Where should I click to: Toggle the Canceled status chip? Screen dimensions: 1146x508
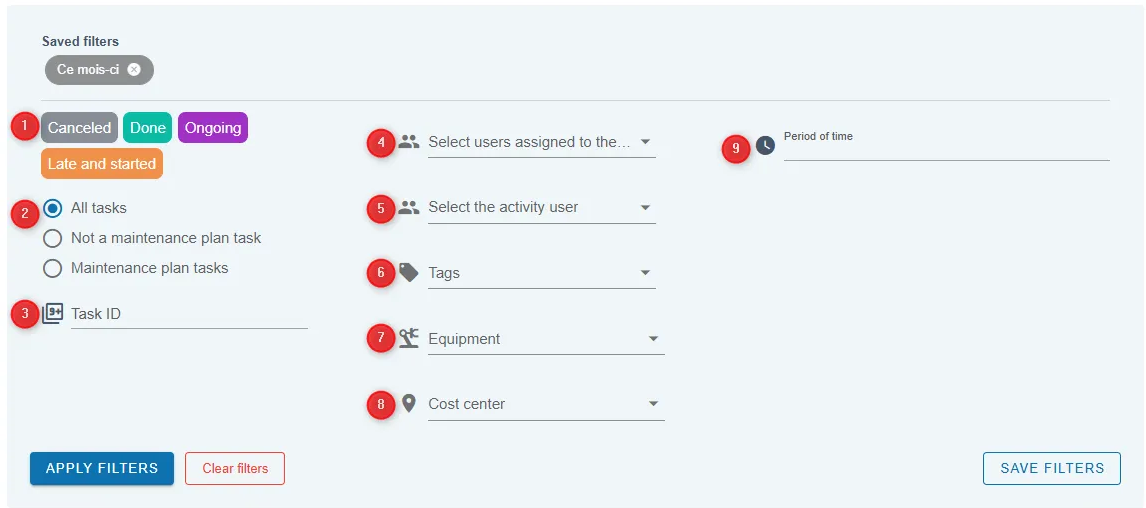tap(79, 128)
